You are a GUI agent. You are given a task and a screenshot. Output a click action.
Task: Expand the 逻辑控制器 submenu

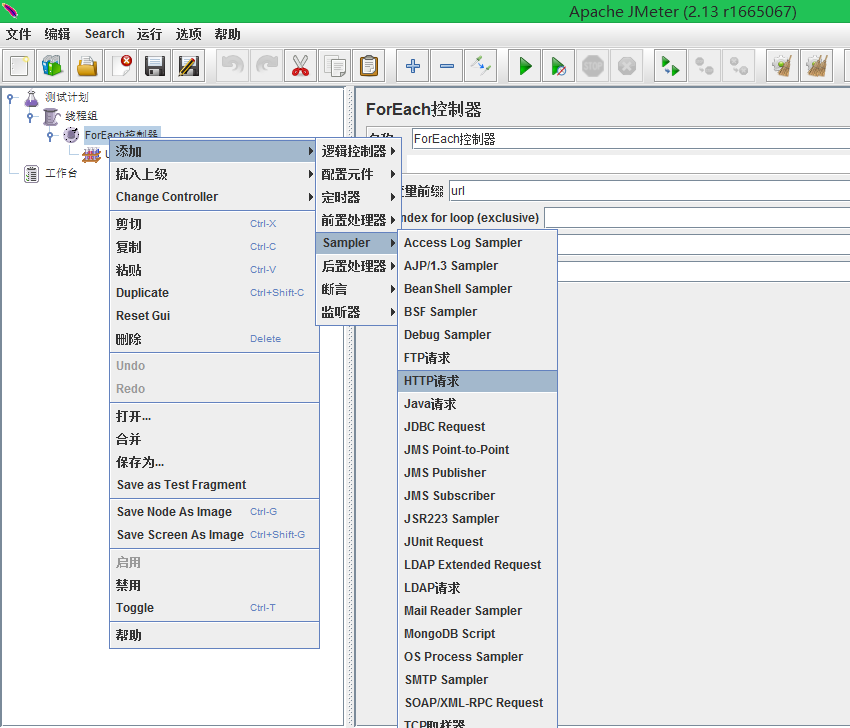tap(358, 151)
